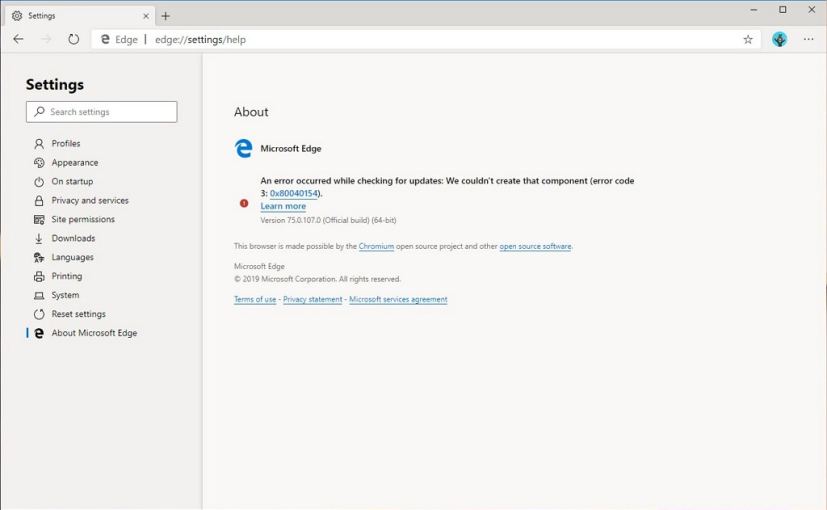This screenshot has height=510, width=827.
Task: Select On startup in sidebar
Action: pyautogui.click(x=72, y=182)
